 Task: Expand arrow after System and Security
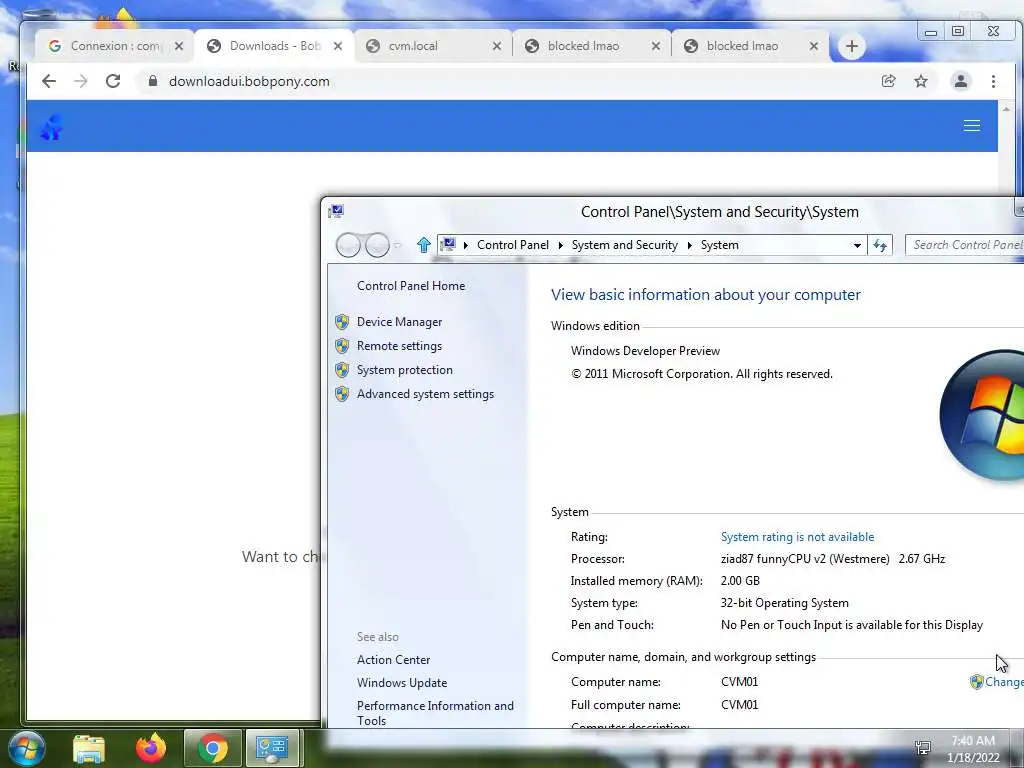689,246
